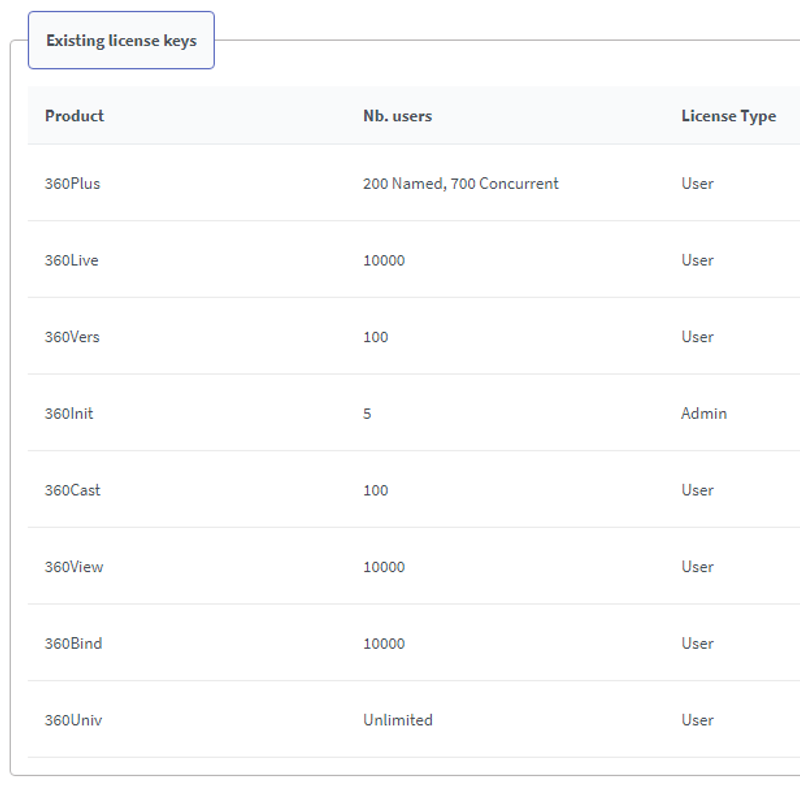
Task: Select the 360Plus product row
Action: click(x=72, y=184)
